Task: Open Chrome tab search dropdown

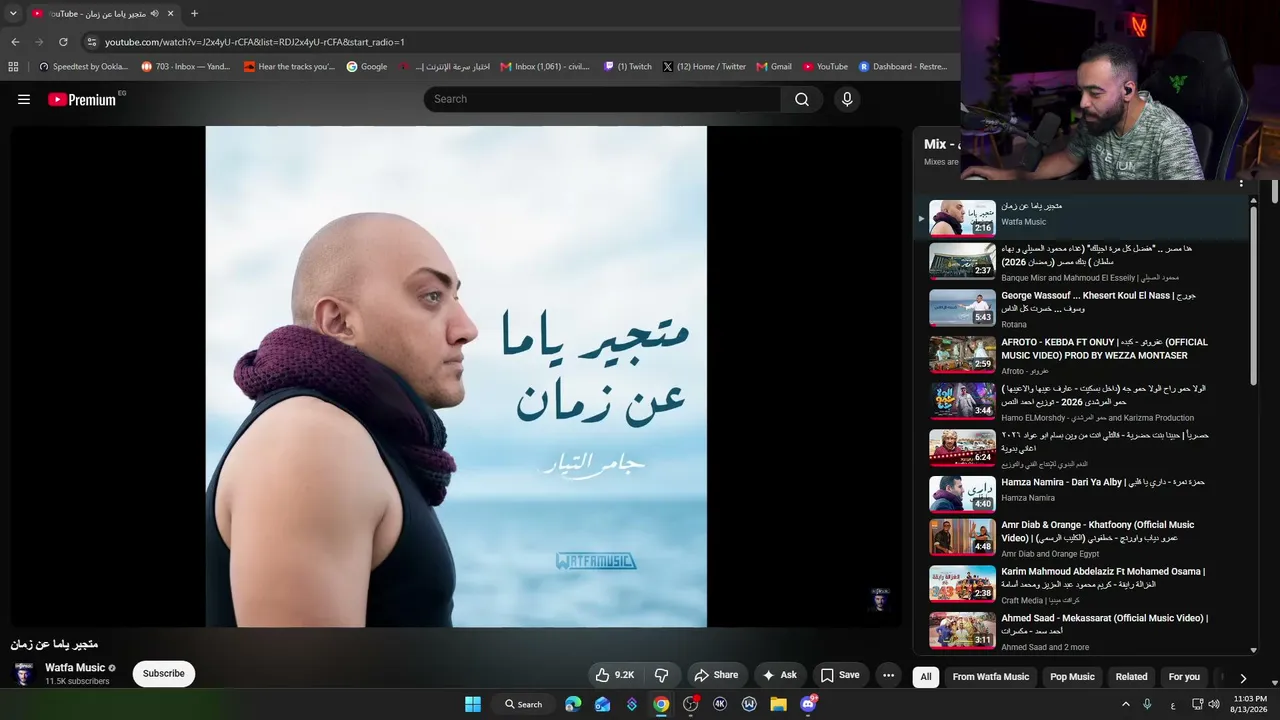Action: 13,14
